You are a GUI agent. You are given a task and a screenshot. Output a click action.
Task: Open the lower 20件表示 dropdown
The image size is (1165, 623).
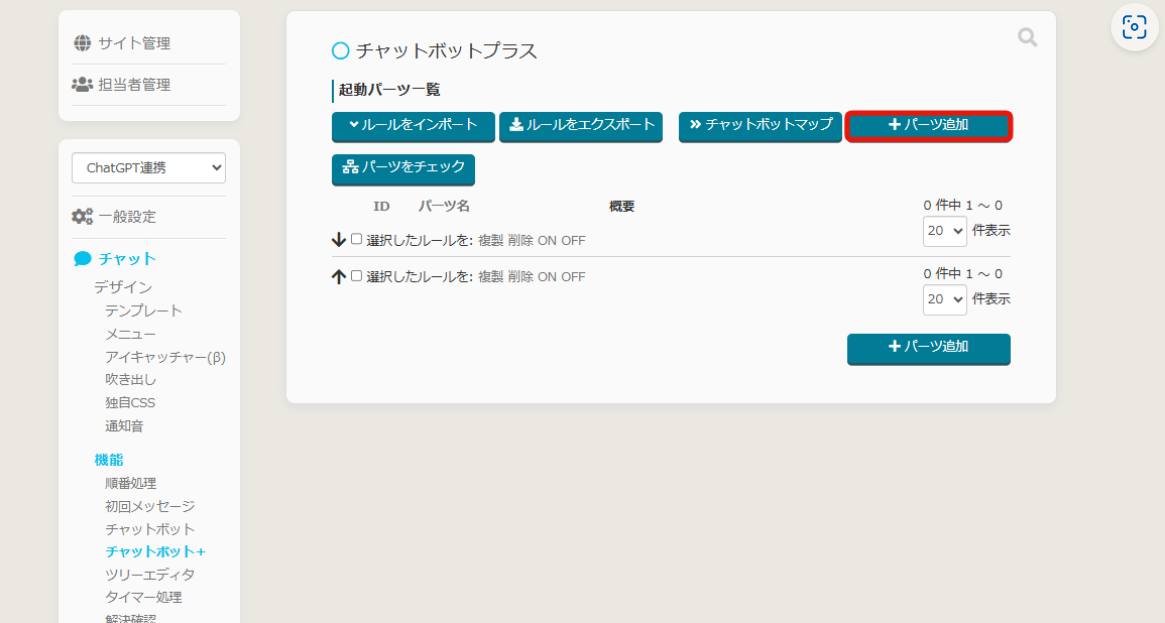tap(944, 299)
